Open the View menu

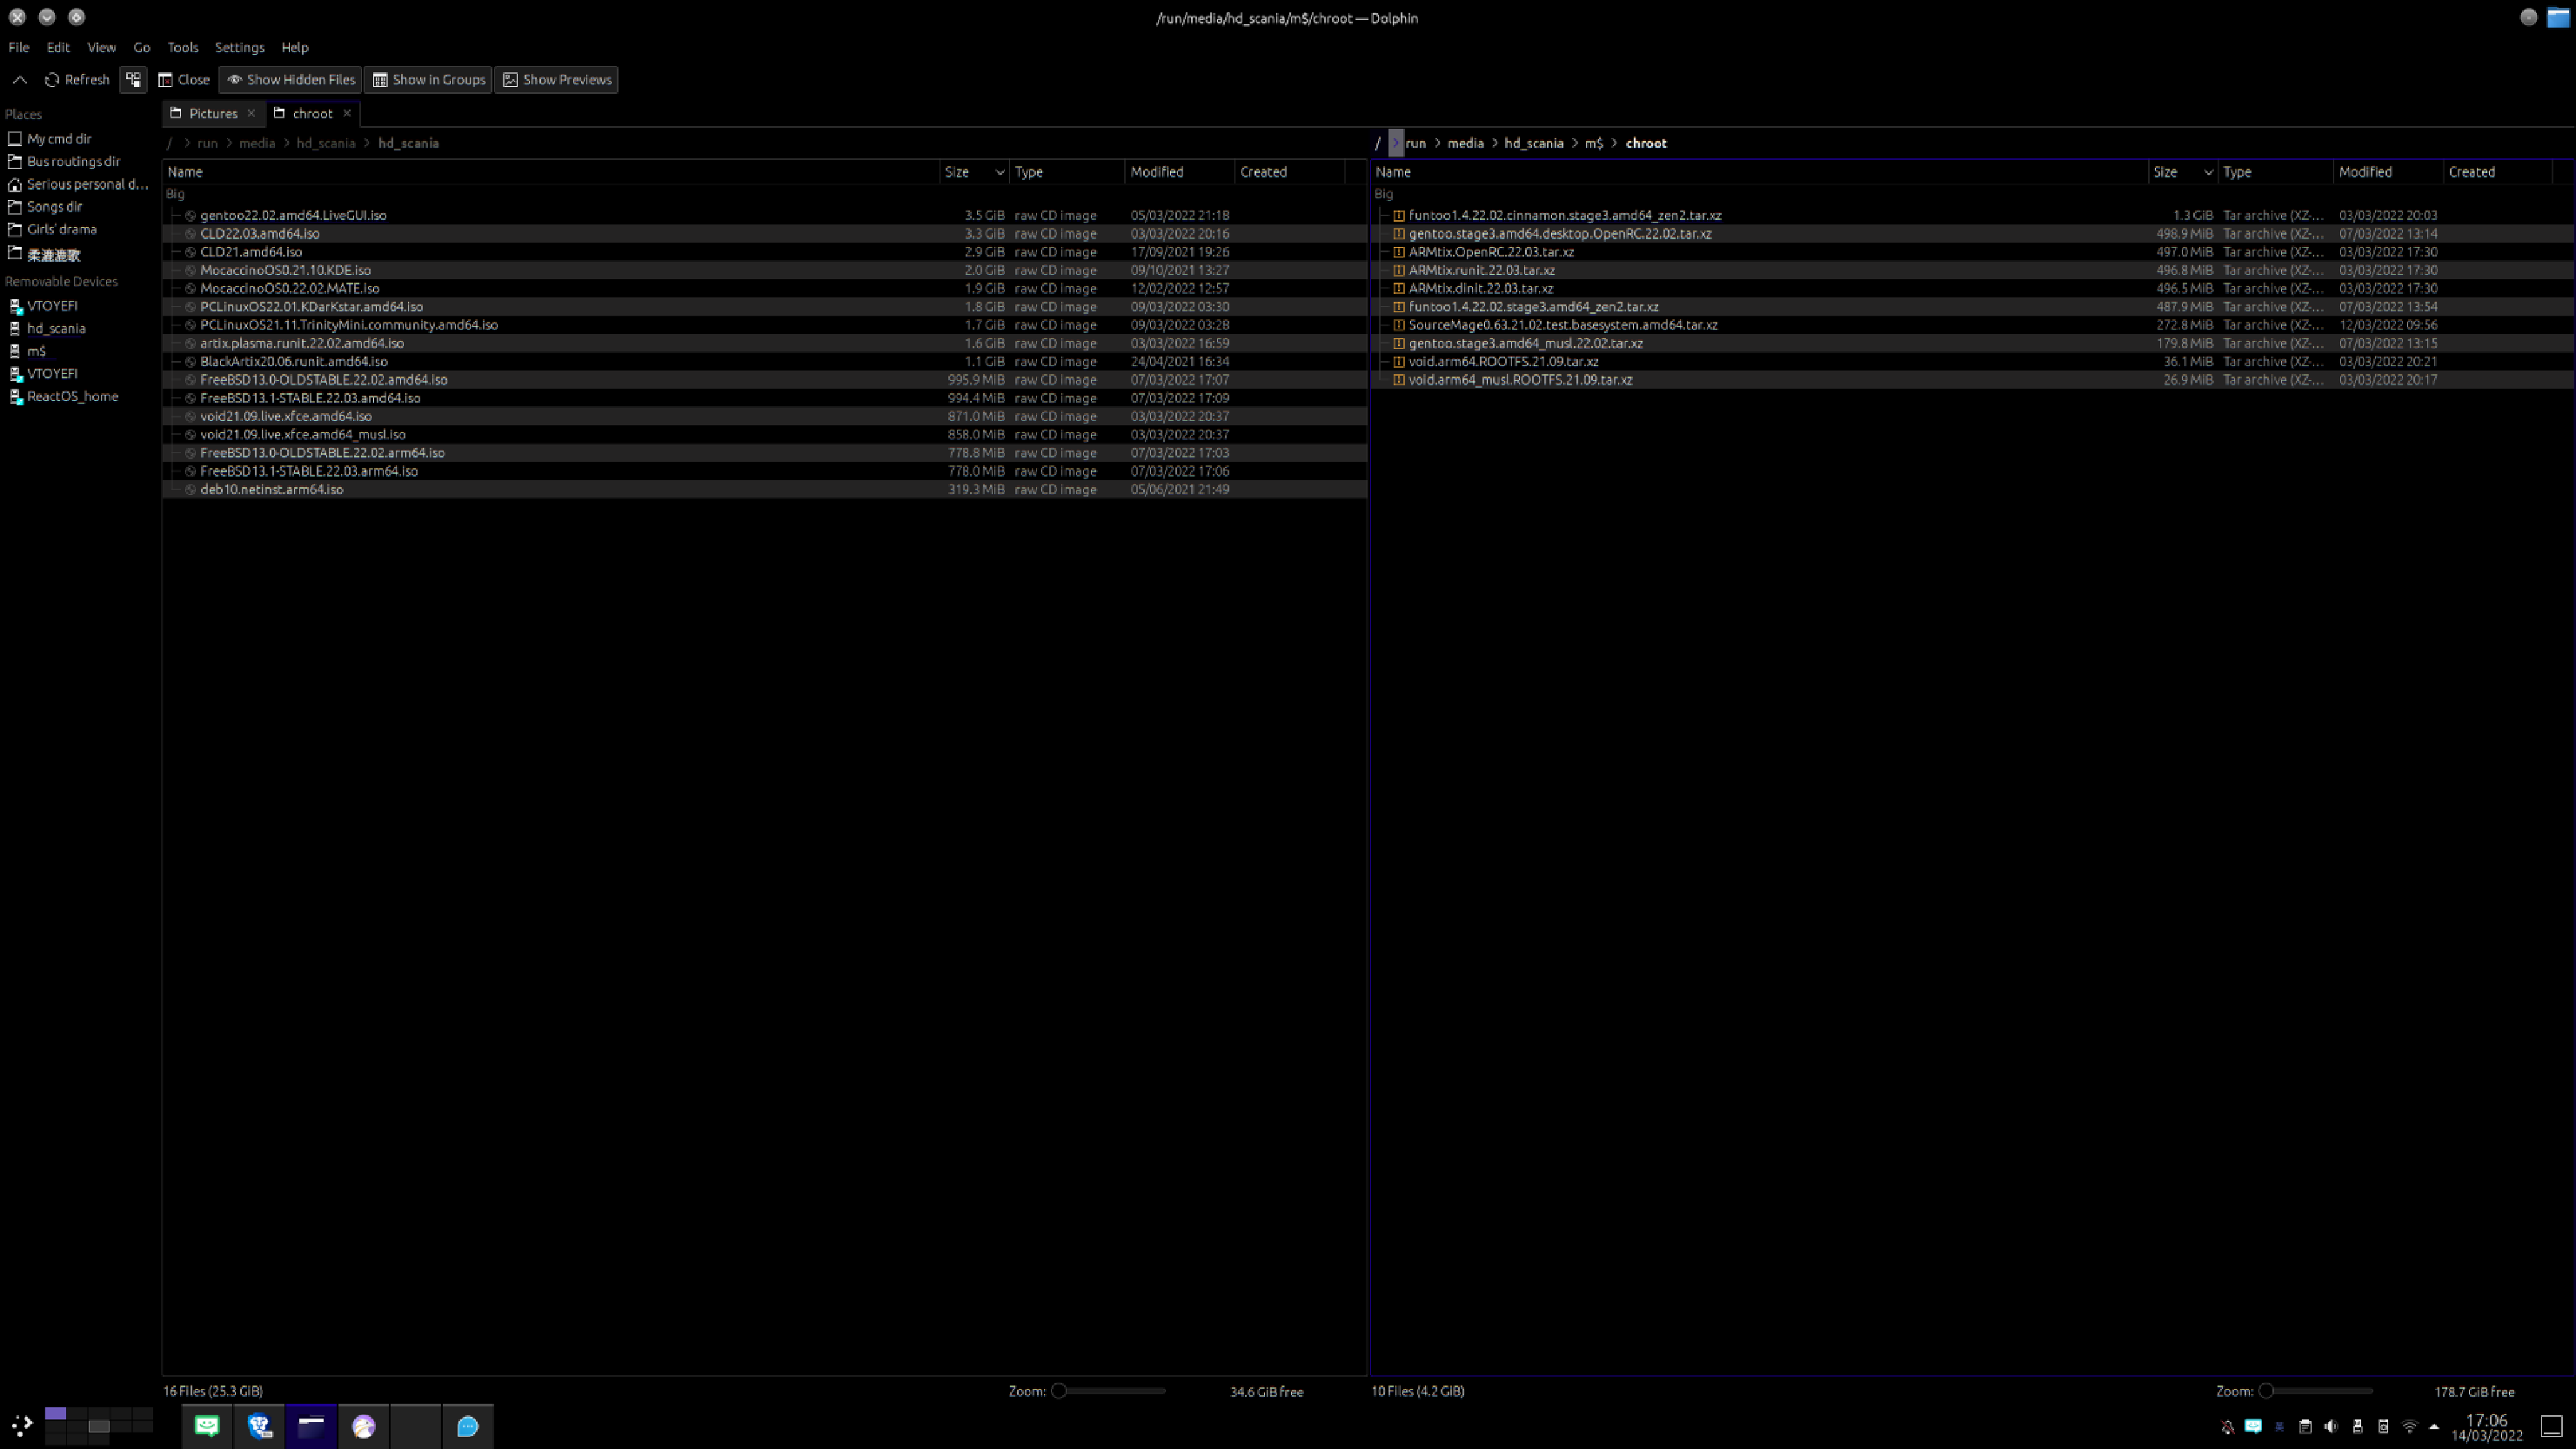(x=101, y=47)
